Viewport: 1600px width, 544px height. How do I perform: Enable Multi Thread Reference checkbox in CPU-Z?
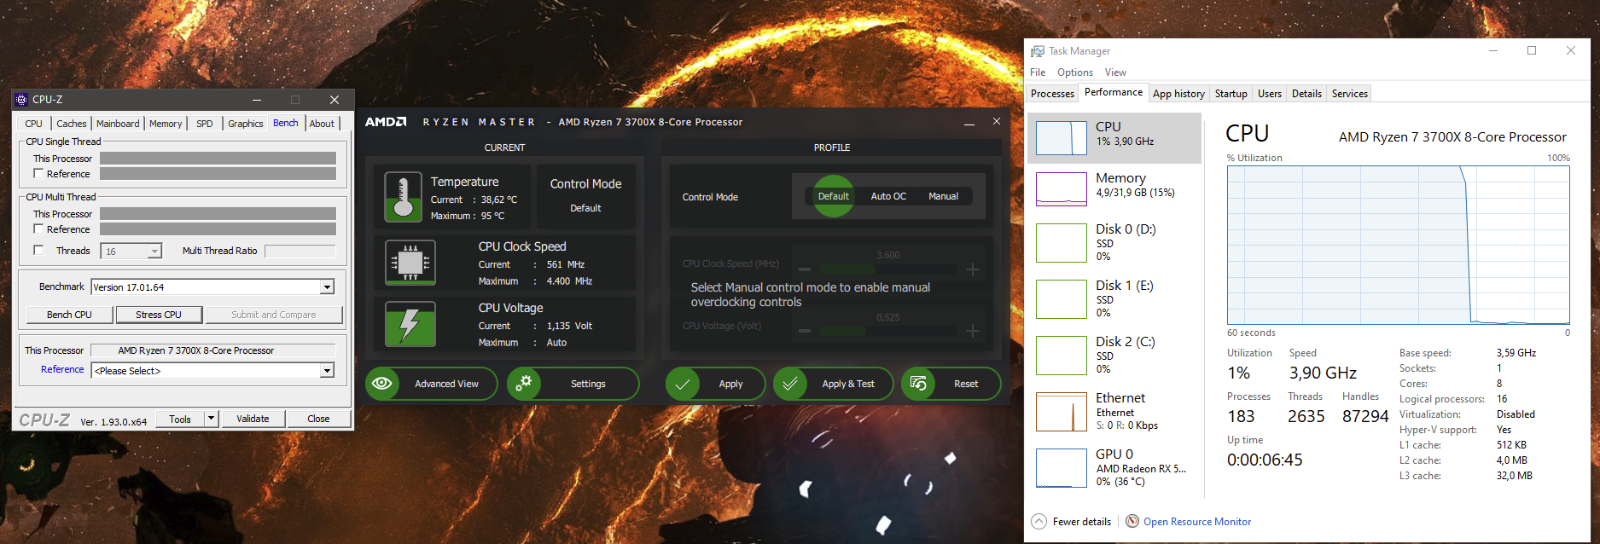(x=38, y=229)
